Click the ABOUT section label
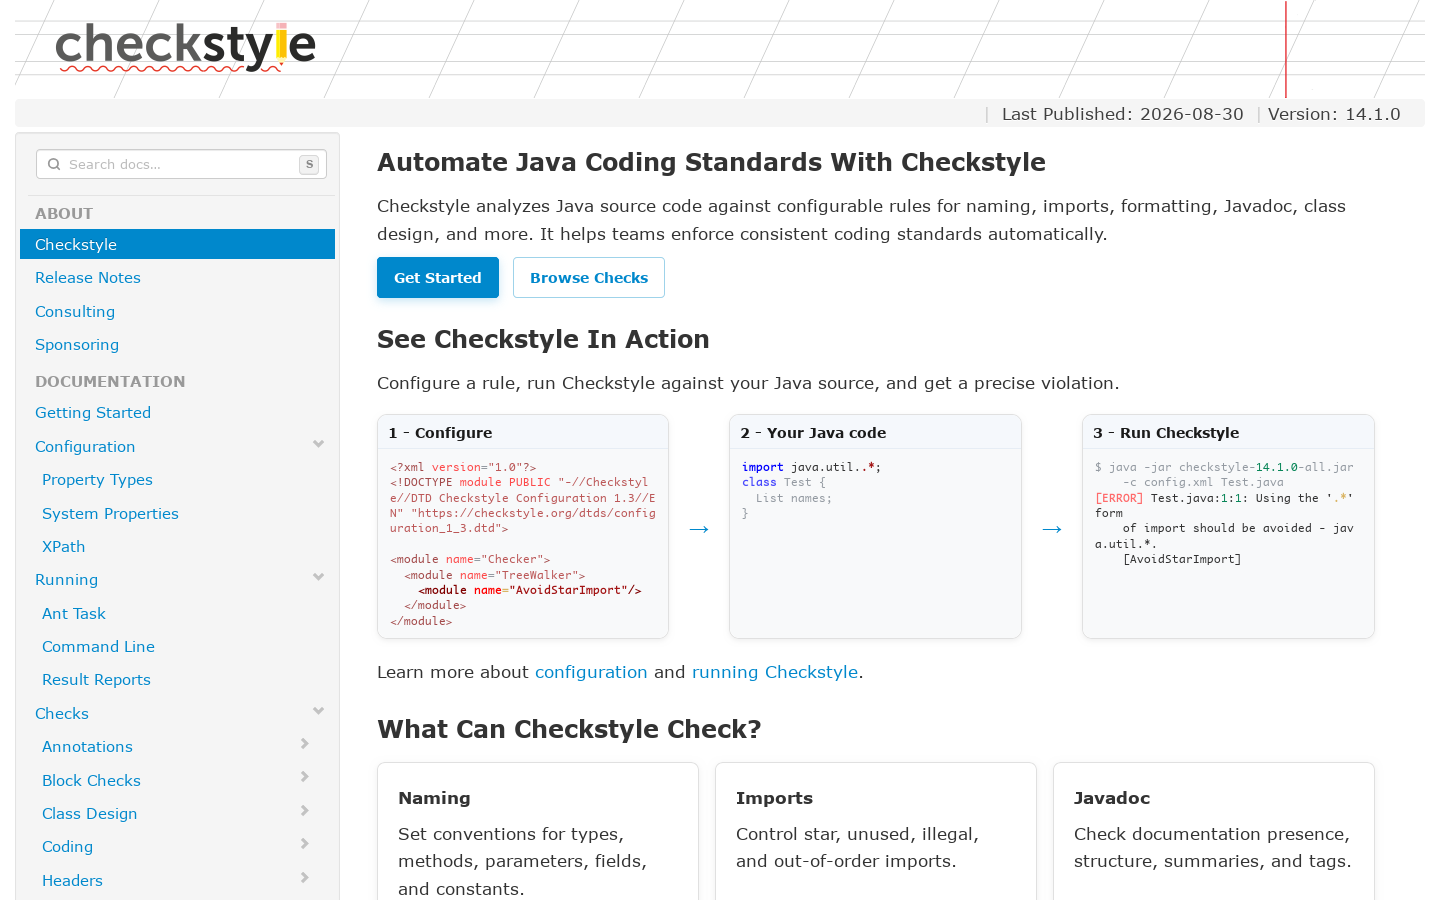1440x900 pixels. 64,214
